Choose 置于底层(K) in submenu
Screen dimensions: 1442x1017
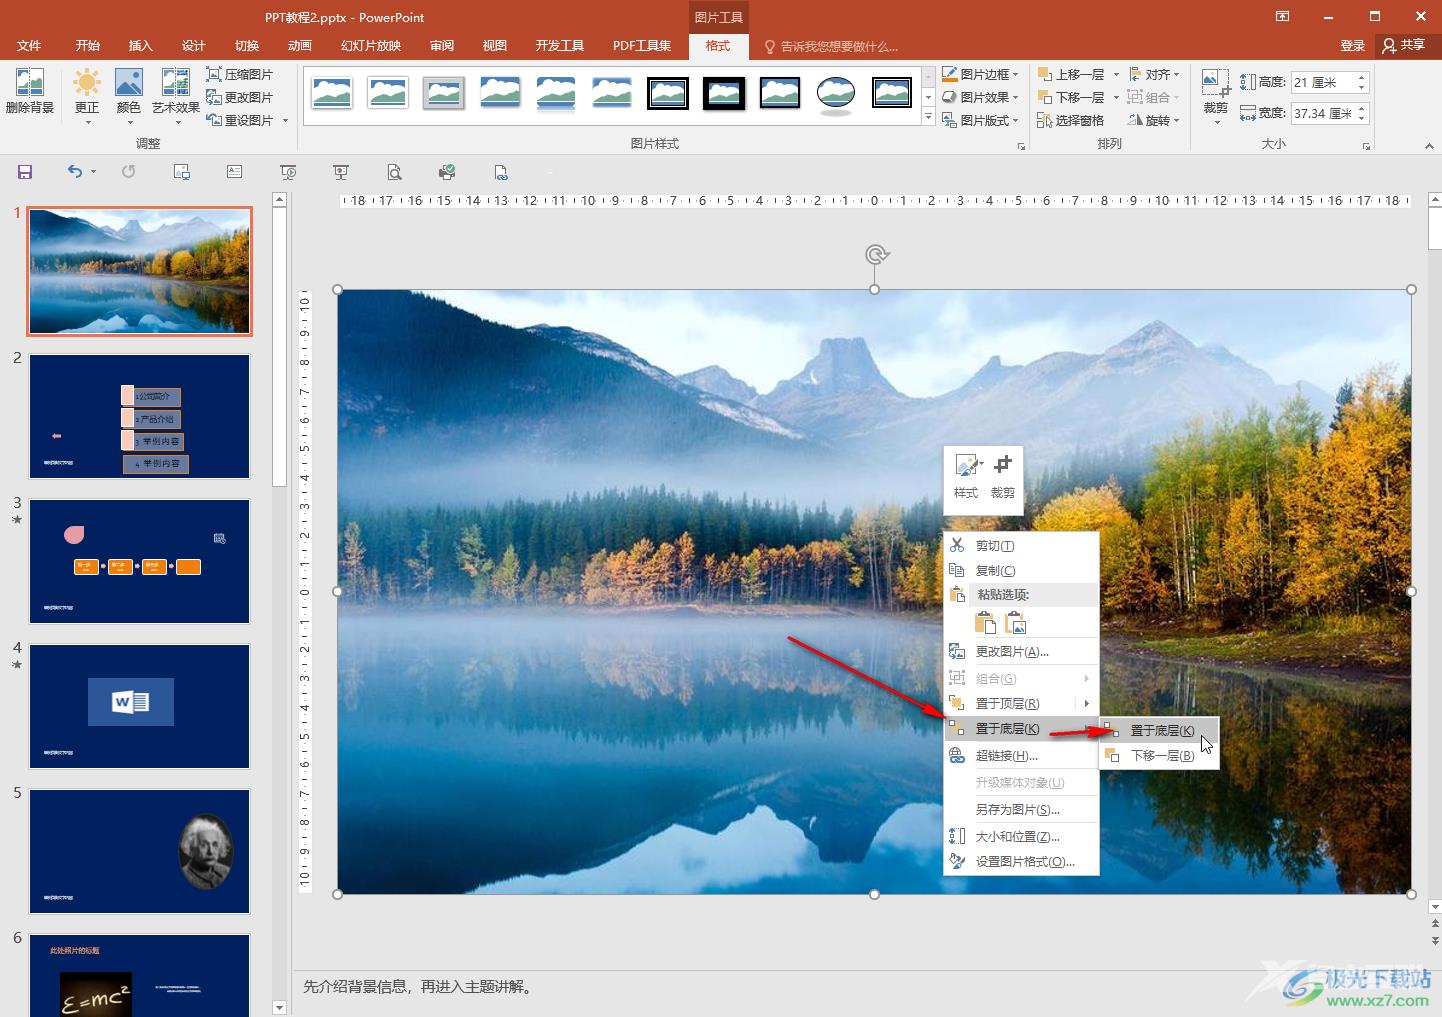(x=1159, y=730)
